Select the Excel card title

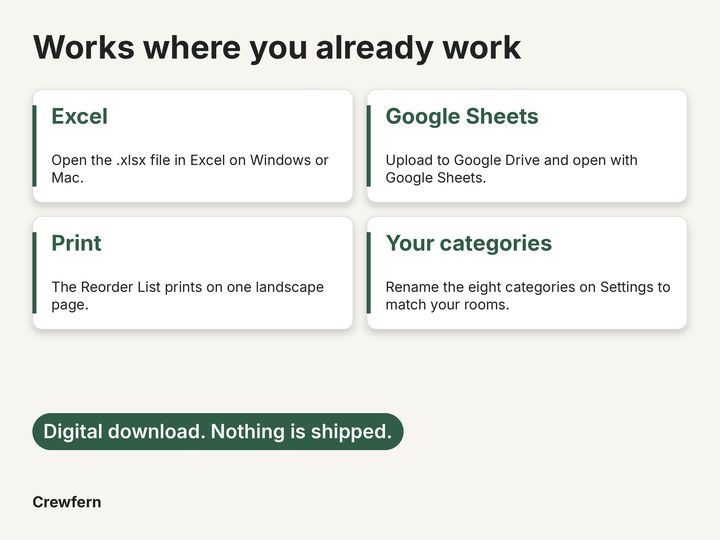79,116
